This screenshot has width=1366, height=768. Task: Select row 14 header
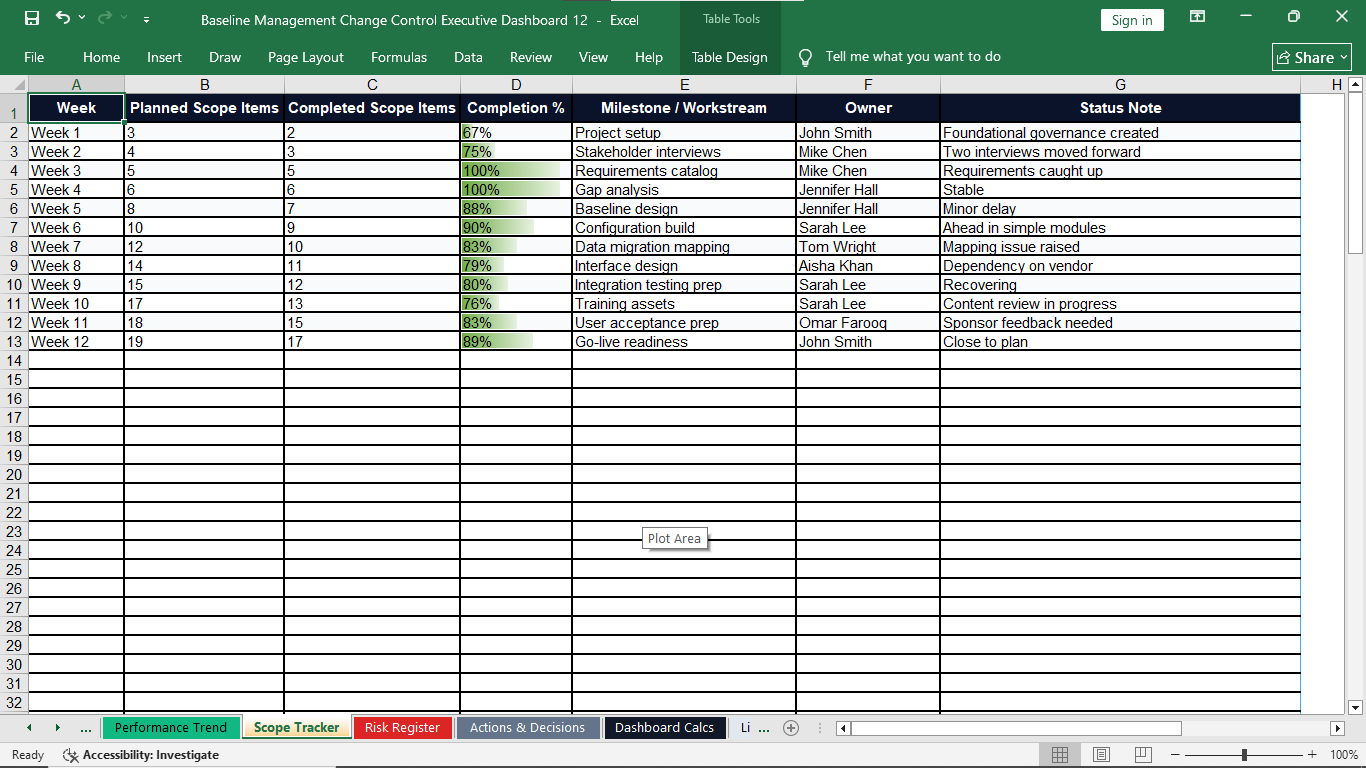point(14,360)
